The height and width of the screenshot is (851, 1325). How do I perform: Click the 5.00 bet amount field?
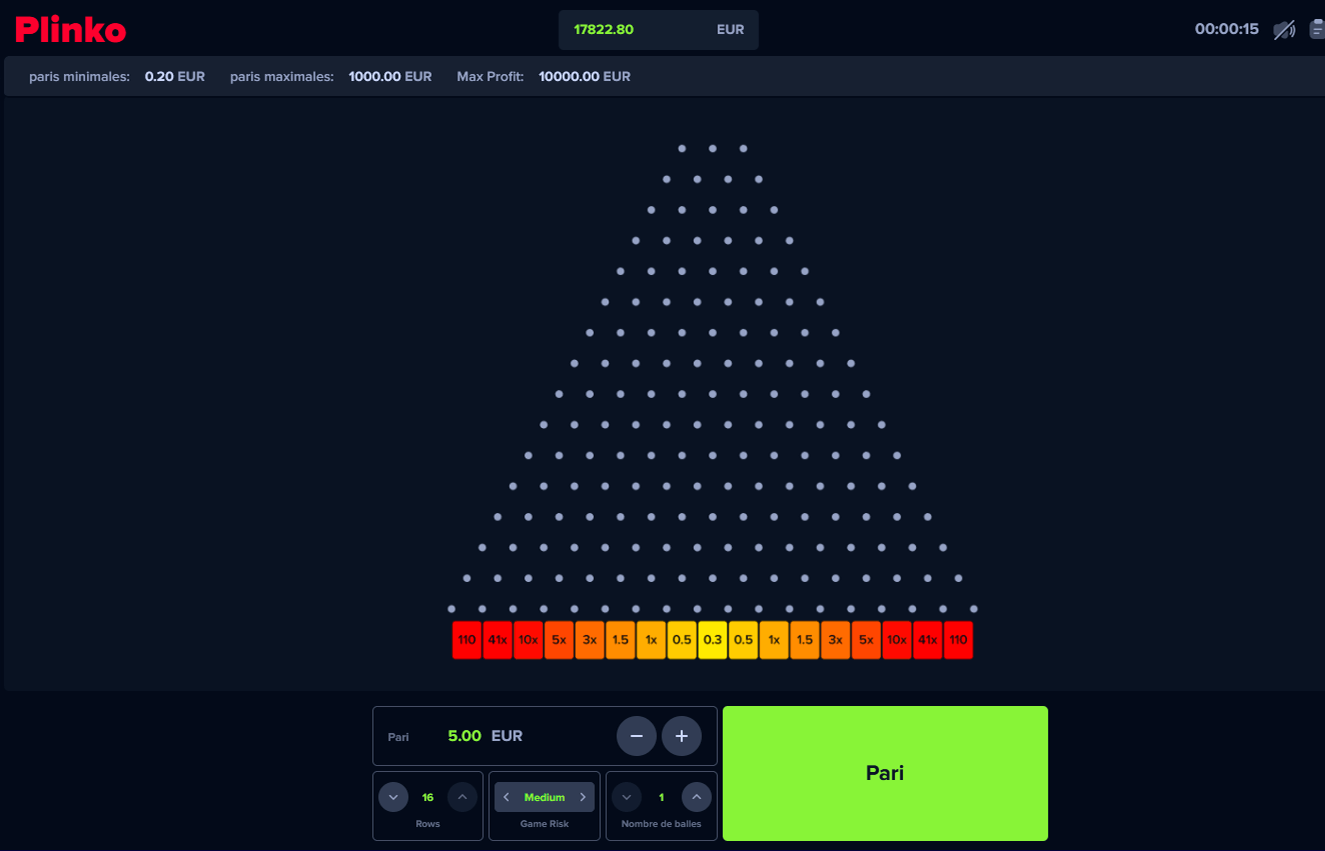pos(464,736)
